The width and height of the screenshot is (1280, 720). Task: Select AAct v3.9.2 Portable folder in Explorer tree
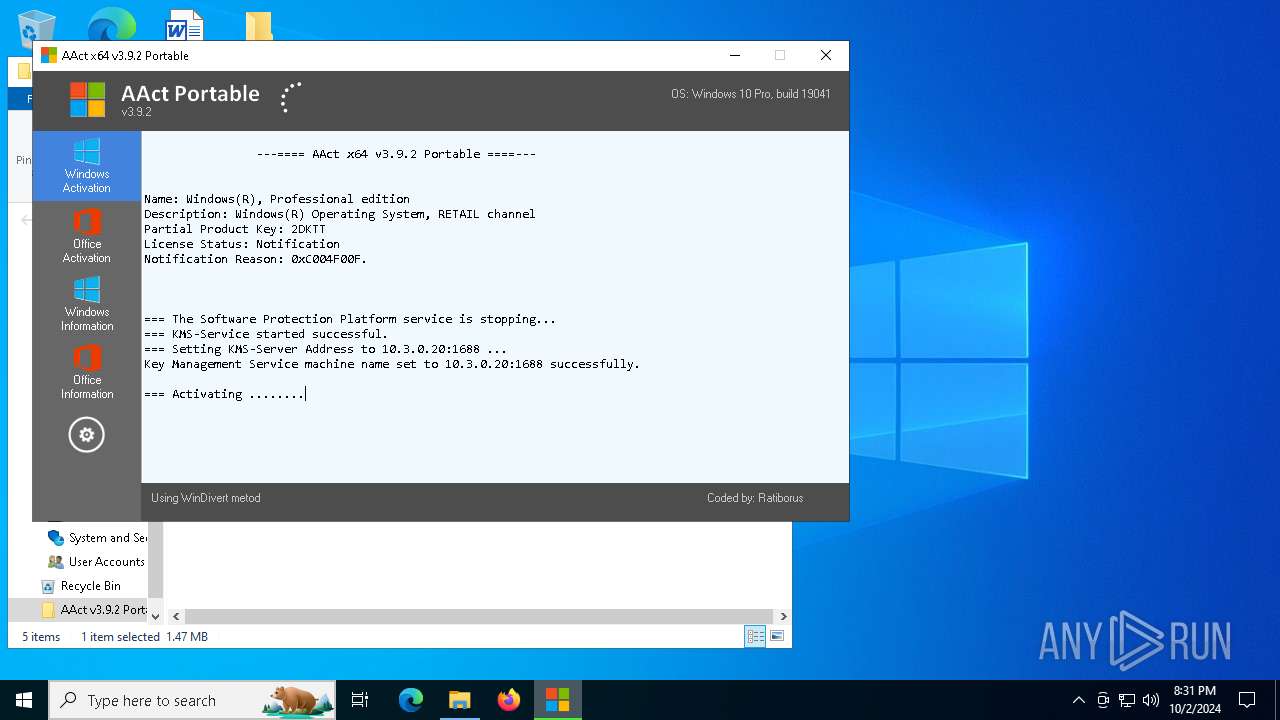click(94, 610)
